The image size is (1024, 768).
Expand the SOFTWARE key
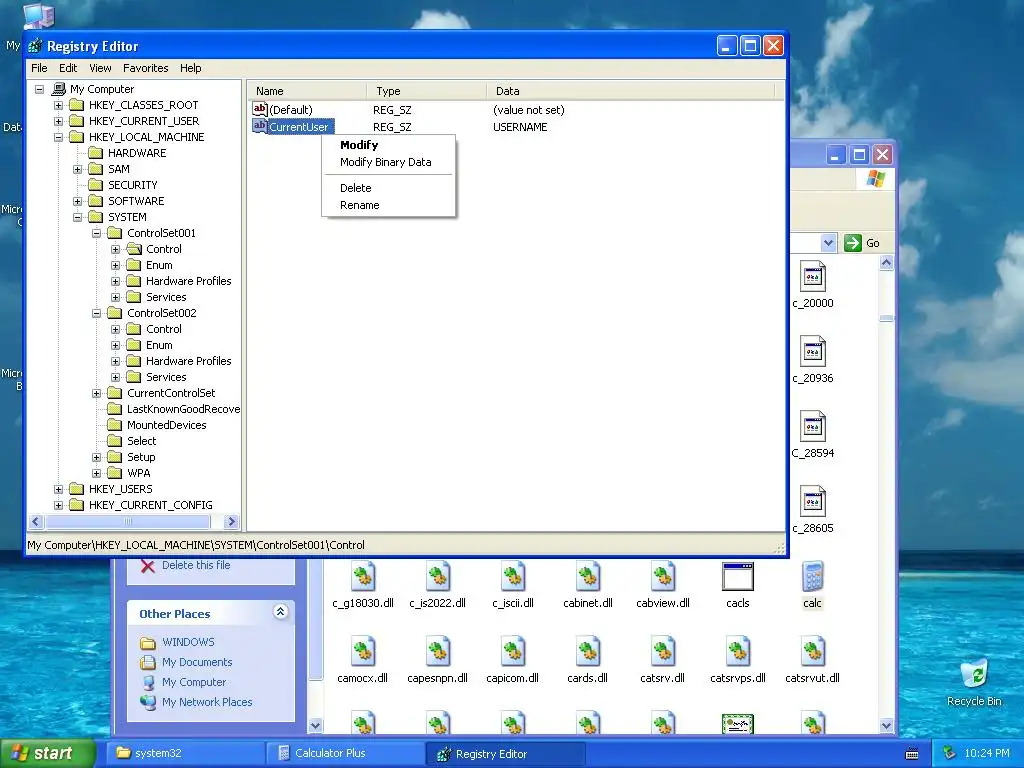click(77, 201)
